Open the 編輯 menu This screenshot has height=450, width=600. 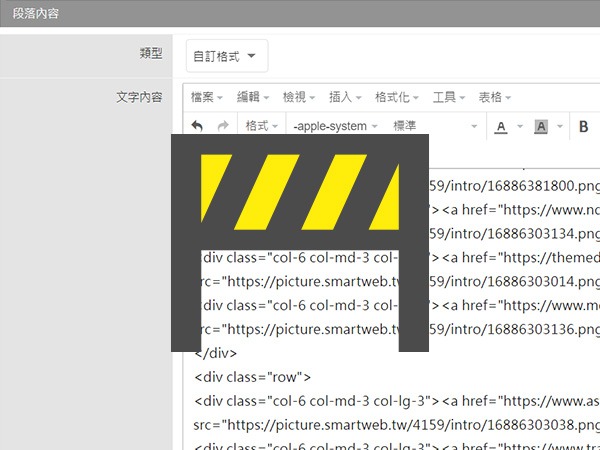tap(253, 97)
